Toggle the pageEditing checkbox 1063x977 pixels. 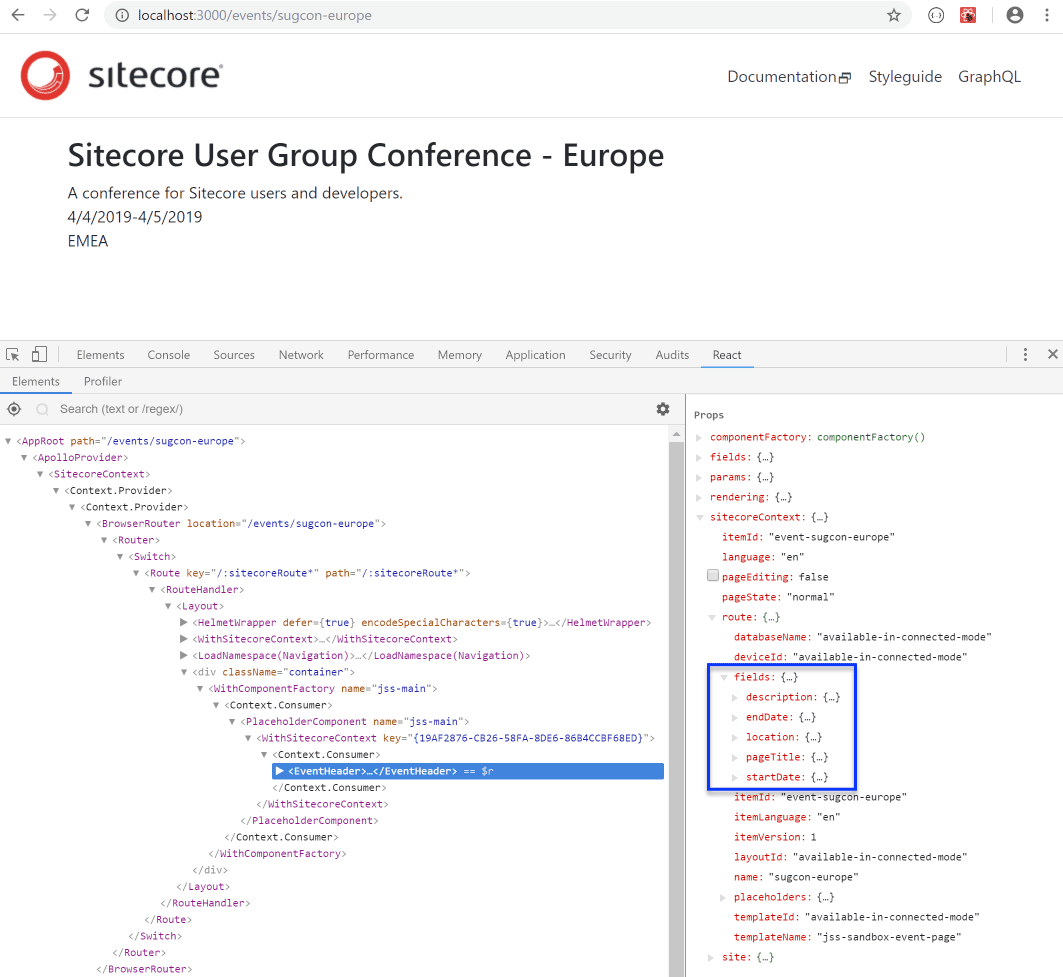tap(713, 576)
